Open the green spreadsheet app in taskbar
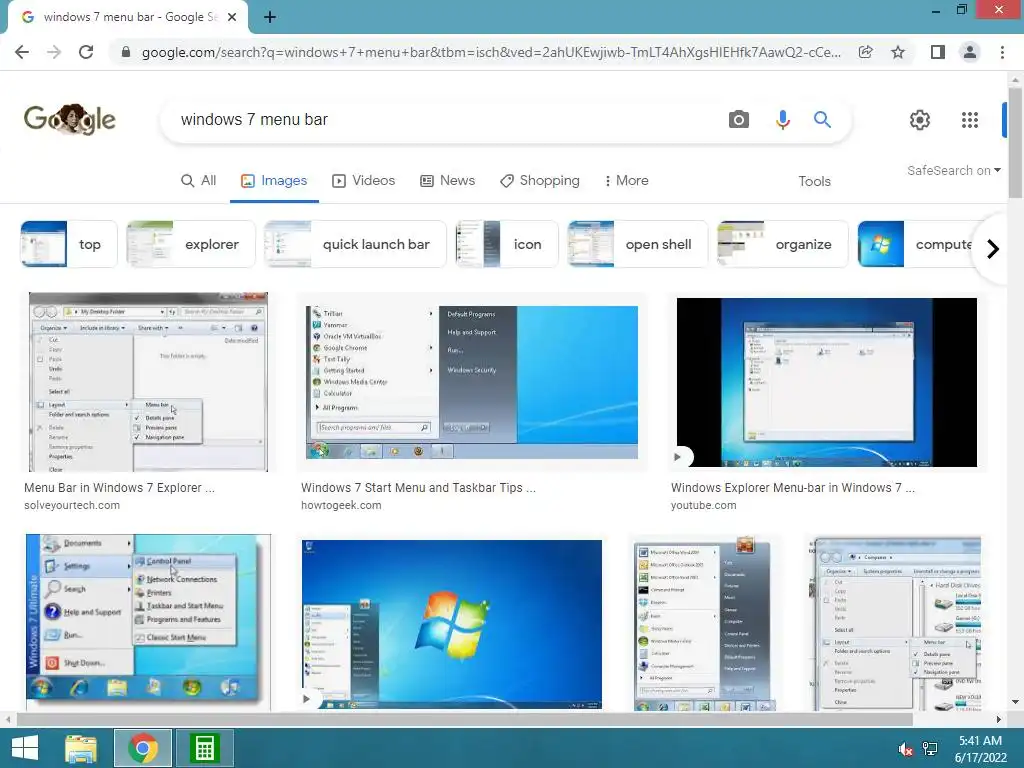Image resolution: width=1024 pixels, height=768 pixels. coord(205,748)
